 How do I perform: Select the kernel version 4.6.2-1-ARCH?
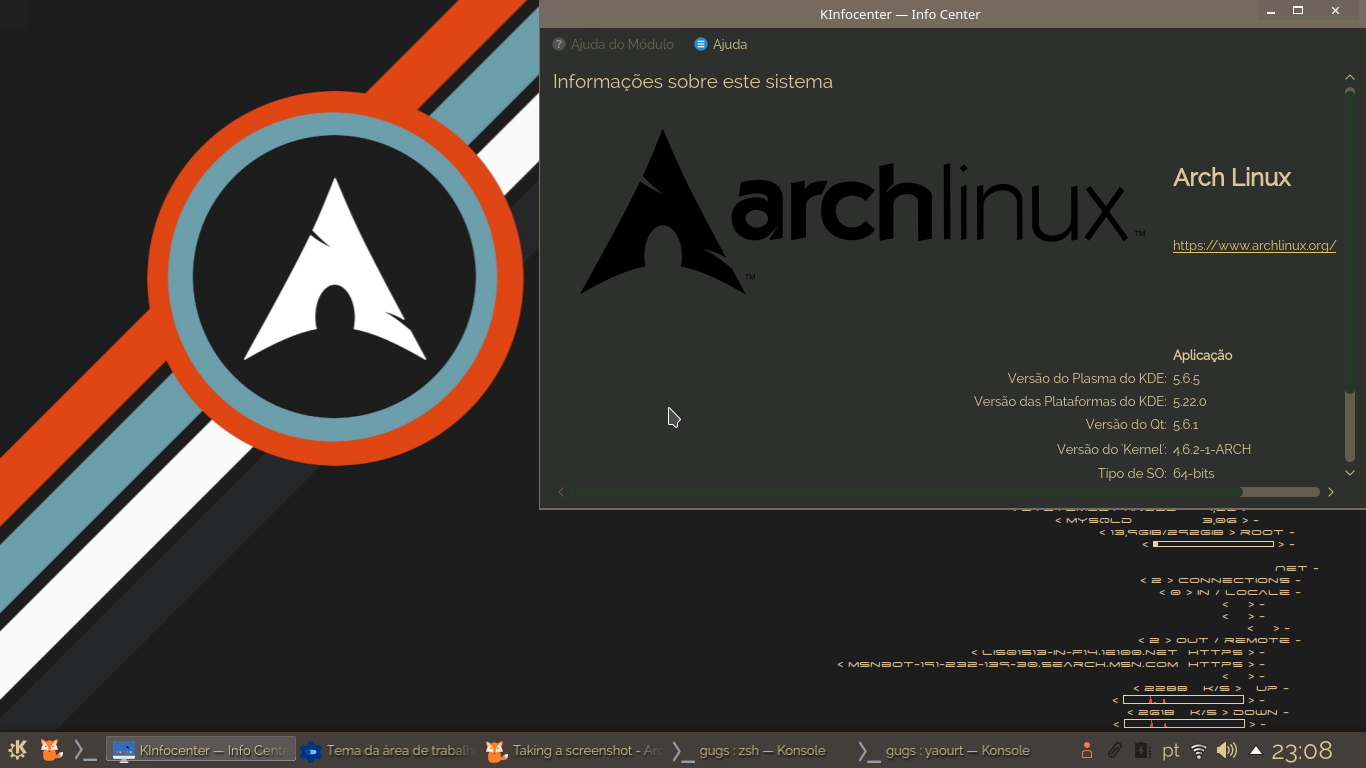pos(1212,450)
